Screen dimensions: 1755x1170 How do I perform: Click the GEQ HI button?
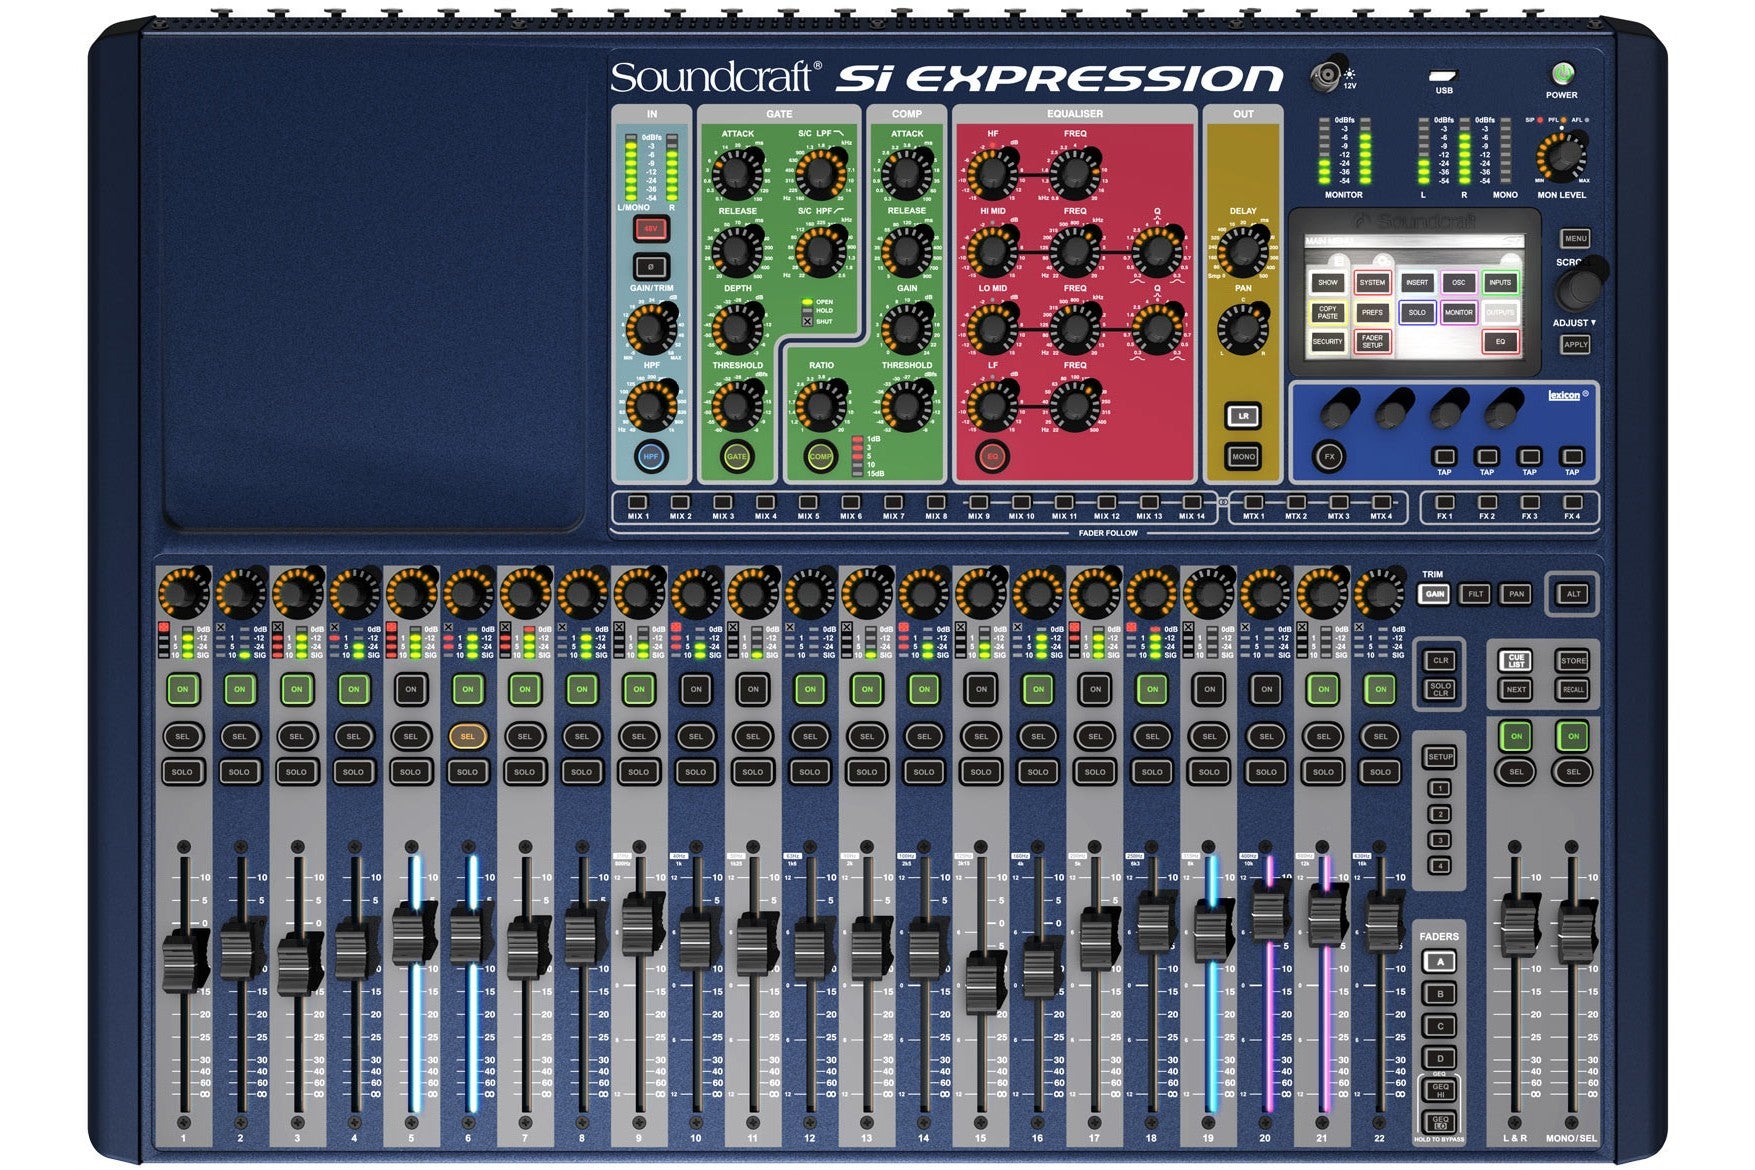pyautogui.click(x=1440, y=1090)
